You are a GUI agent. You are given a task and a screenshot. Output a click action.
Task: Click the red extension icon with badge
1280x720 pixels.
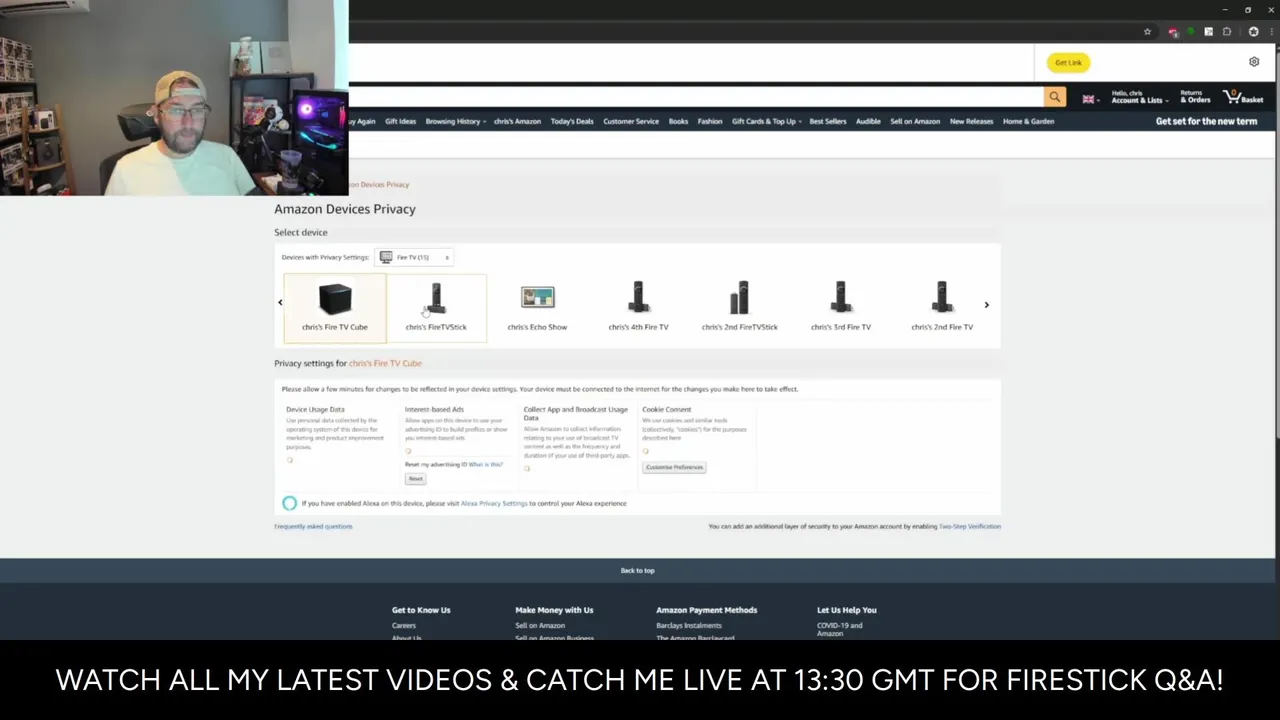tap(1173, 32)
